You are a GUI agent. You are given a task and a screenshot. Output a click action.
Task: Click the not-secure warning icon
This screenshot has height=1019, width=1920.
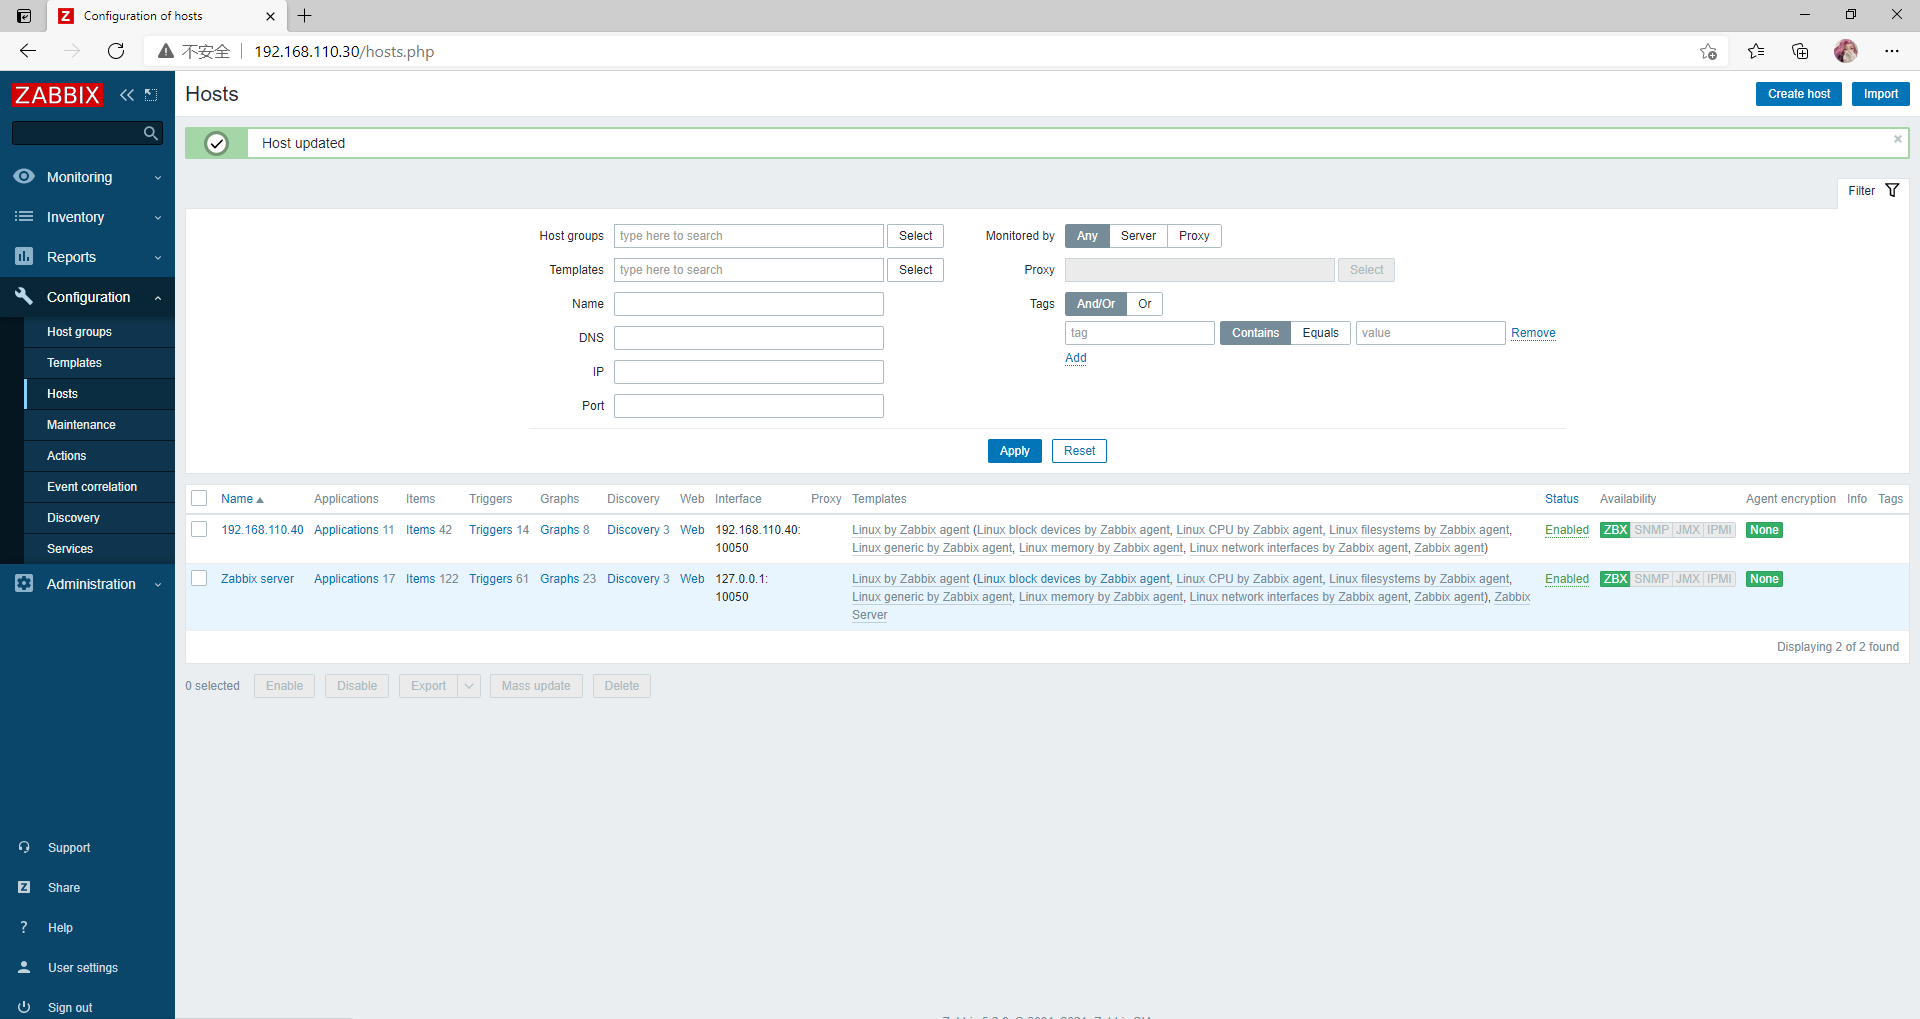click(166, 51)
